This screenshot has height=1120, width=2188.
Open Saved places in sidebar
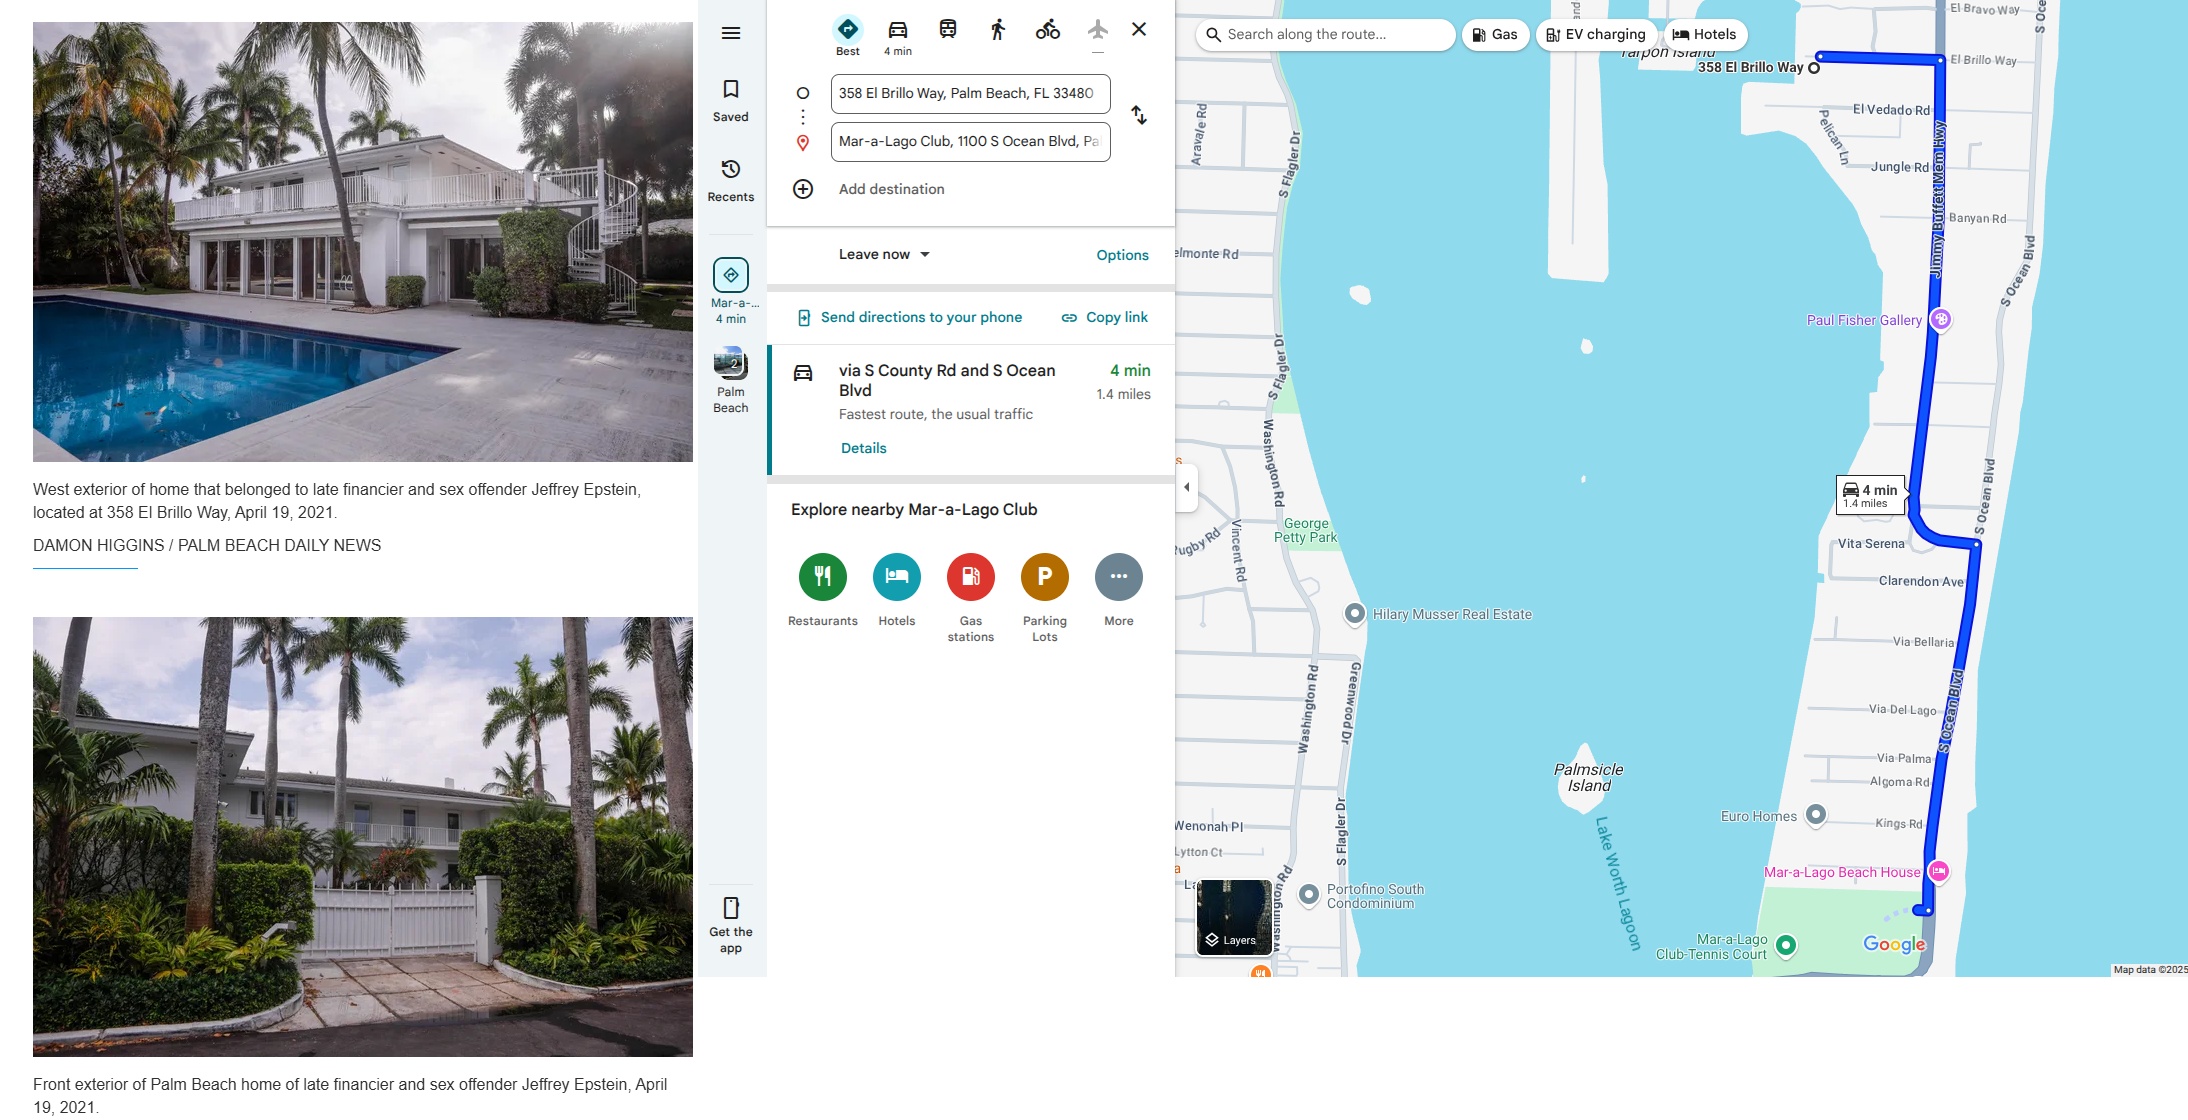tap(731, 101)
